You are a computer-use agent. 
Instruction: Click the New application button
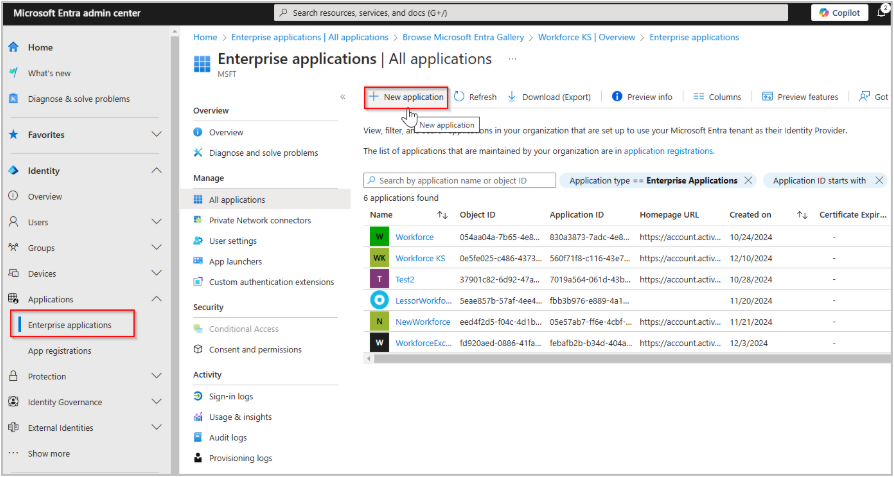coord(406,97)
